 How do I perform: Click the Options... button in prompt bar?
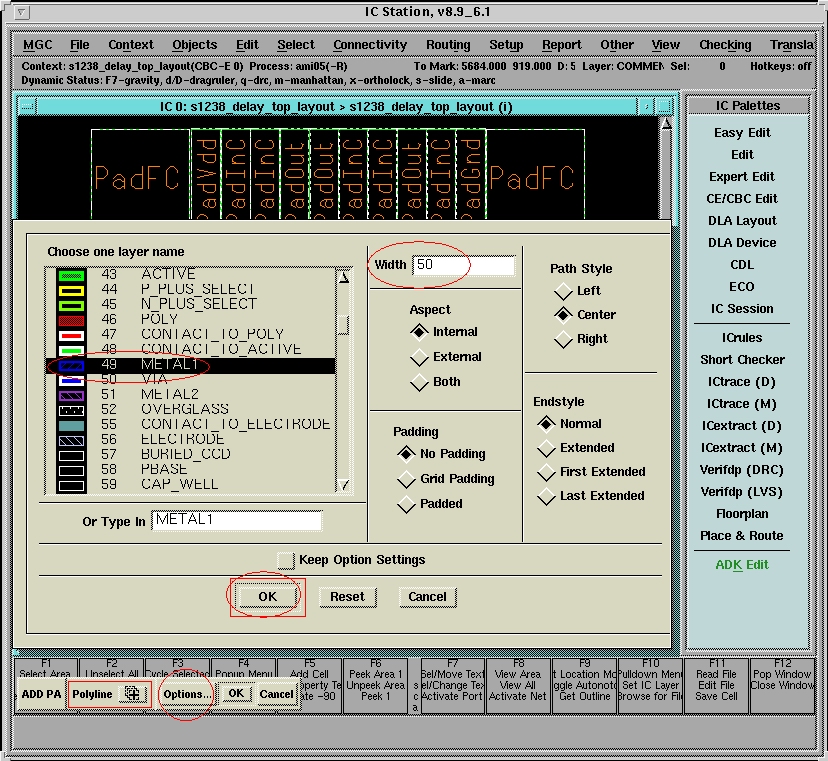tap(187, 694)
